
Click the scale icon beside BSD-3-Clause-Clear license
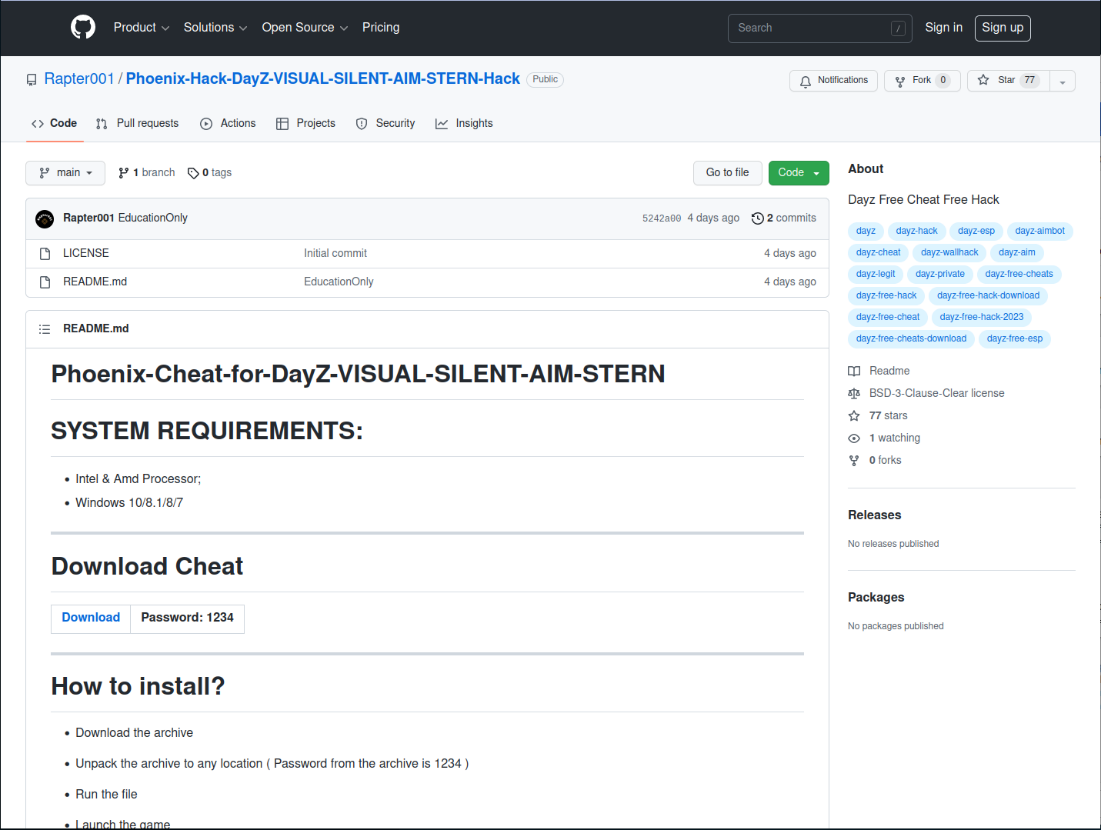click(854, 393)
